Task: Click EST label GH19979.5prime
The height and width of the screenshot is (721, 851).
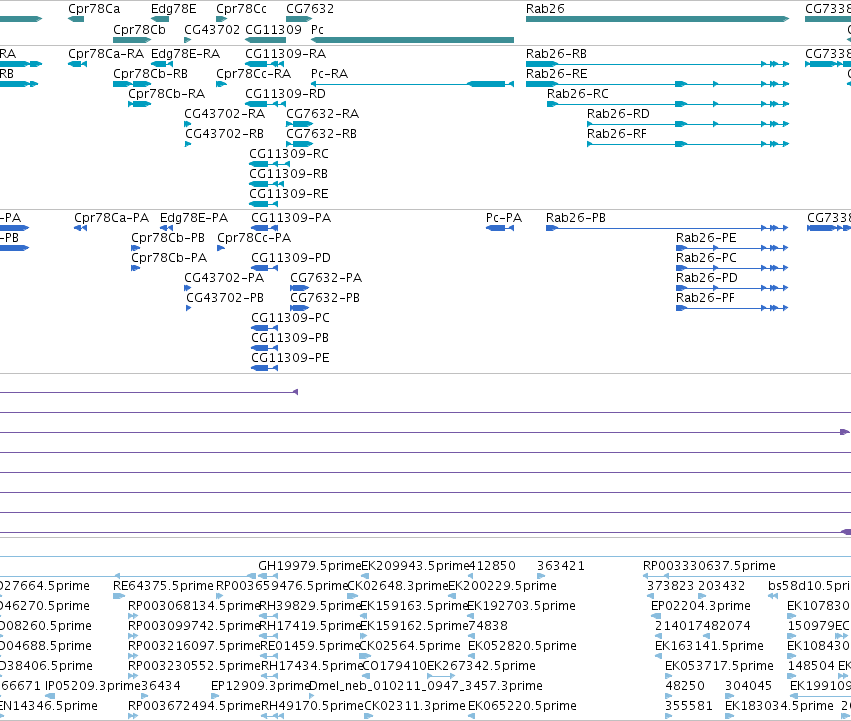Action: point(309,566)
